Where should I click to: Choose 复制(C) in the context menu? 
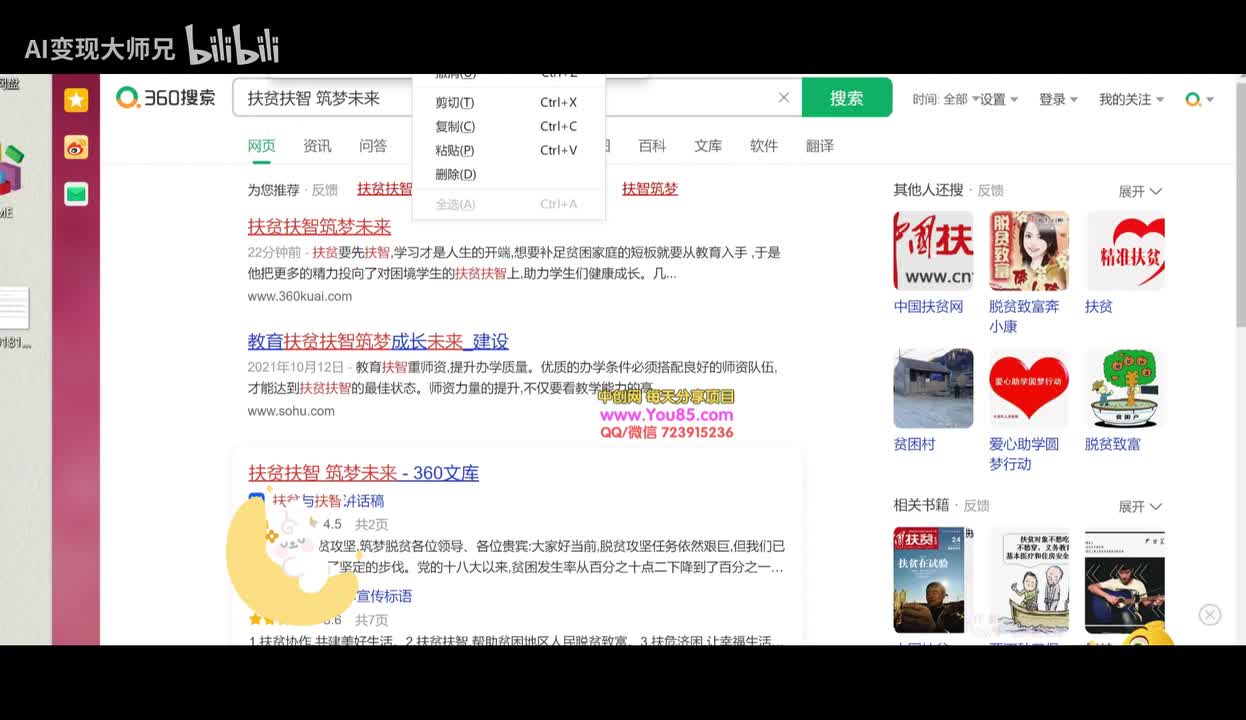455,127
